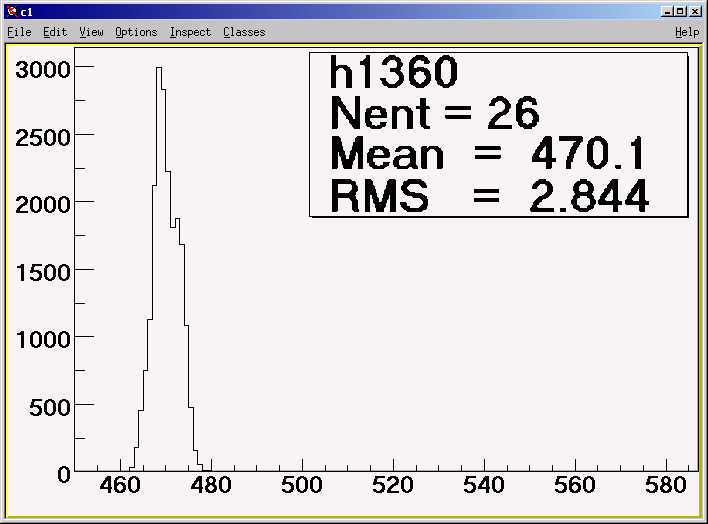
Task: Open the File menu
Action: 19,32
